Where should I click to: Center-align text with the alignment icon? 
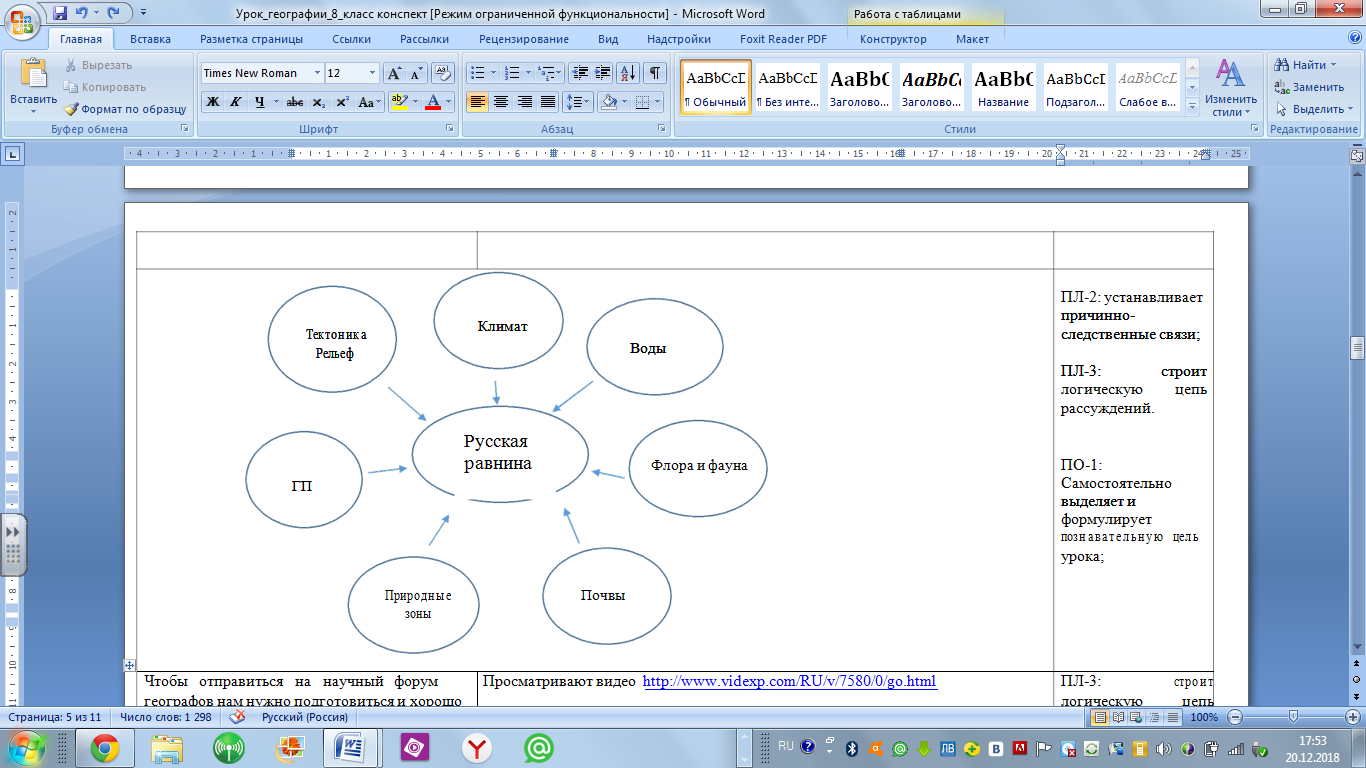(501, 102)
